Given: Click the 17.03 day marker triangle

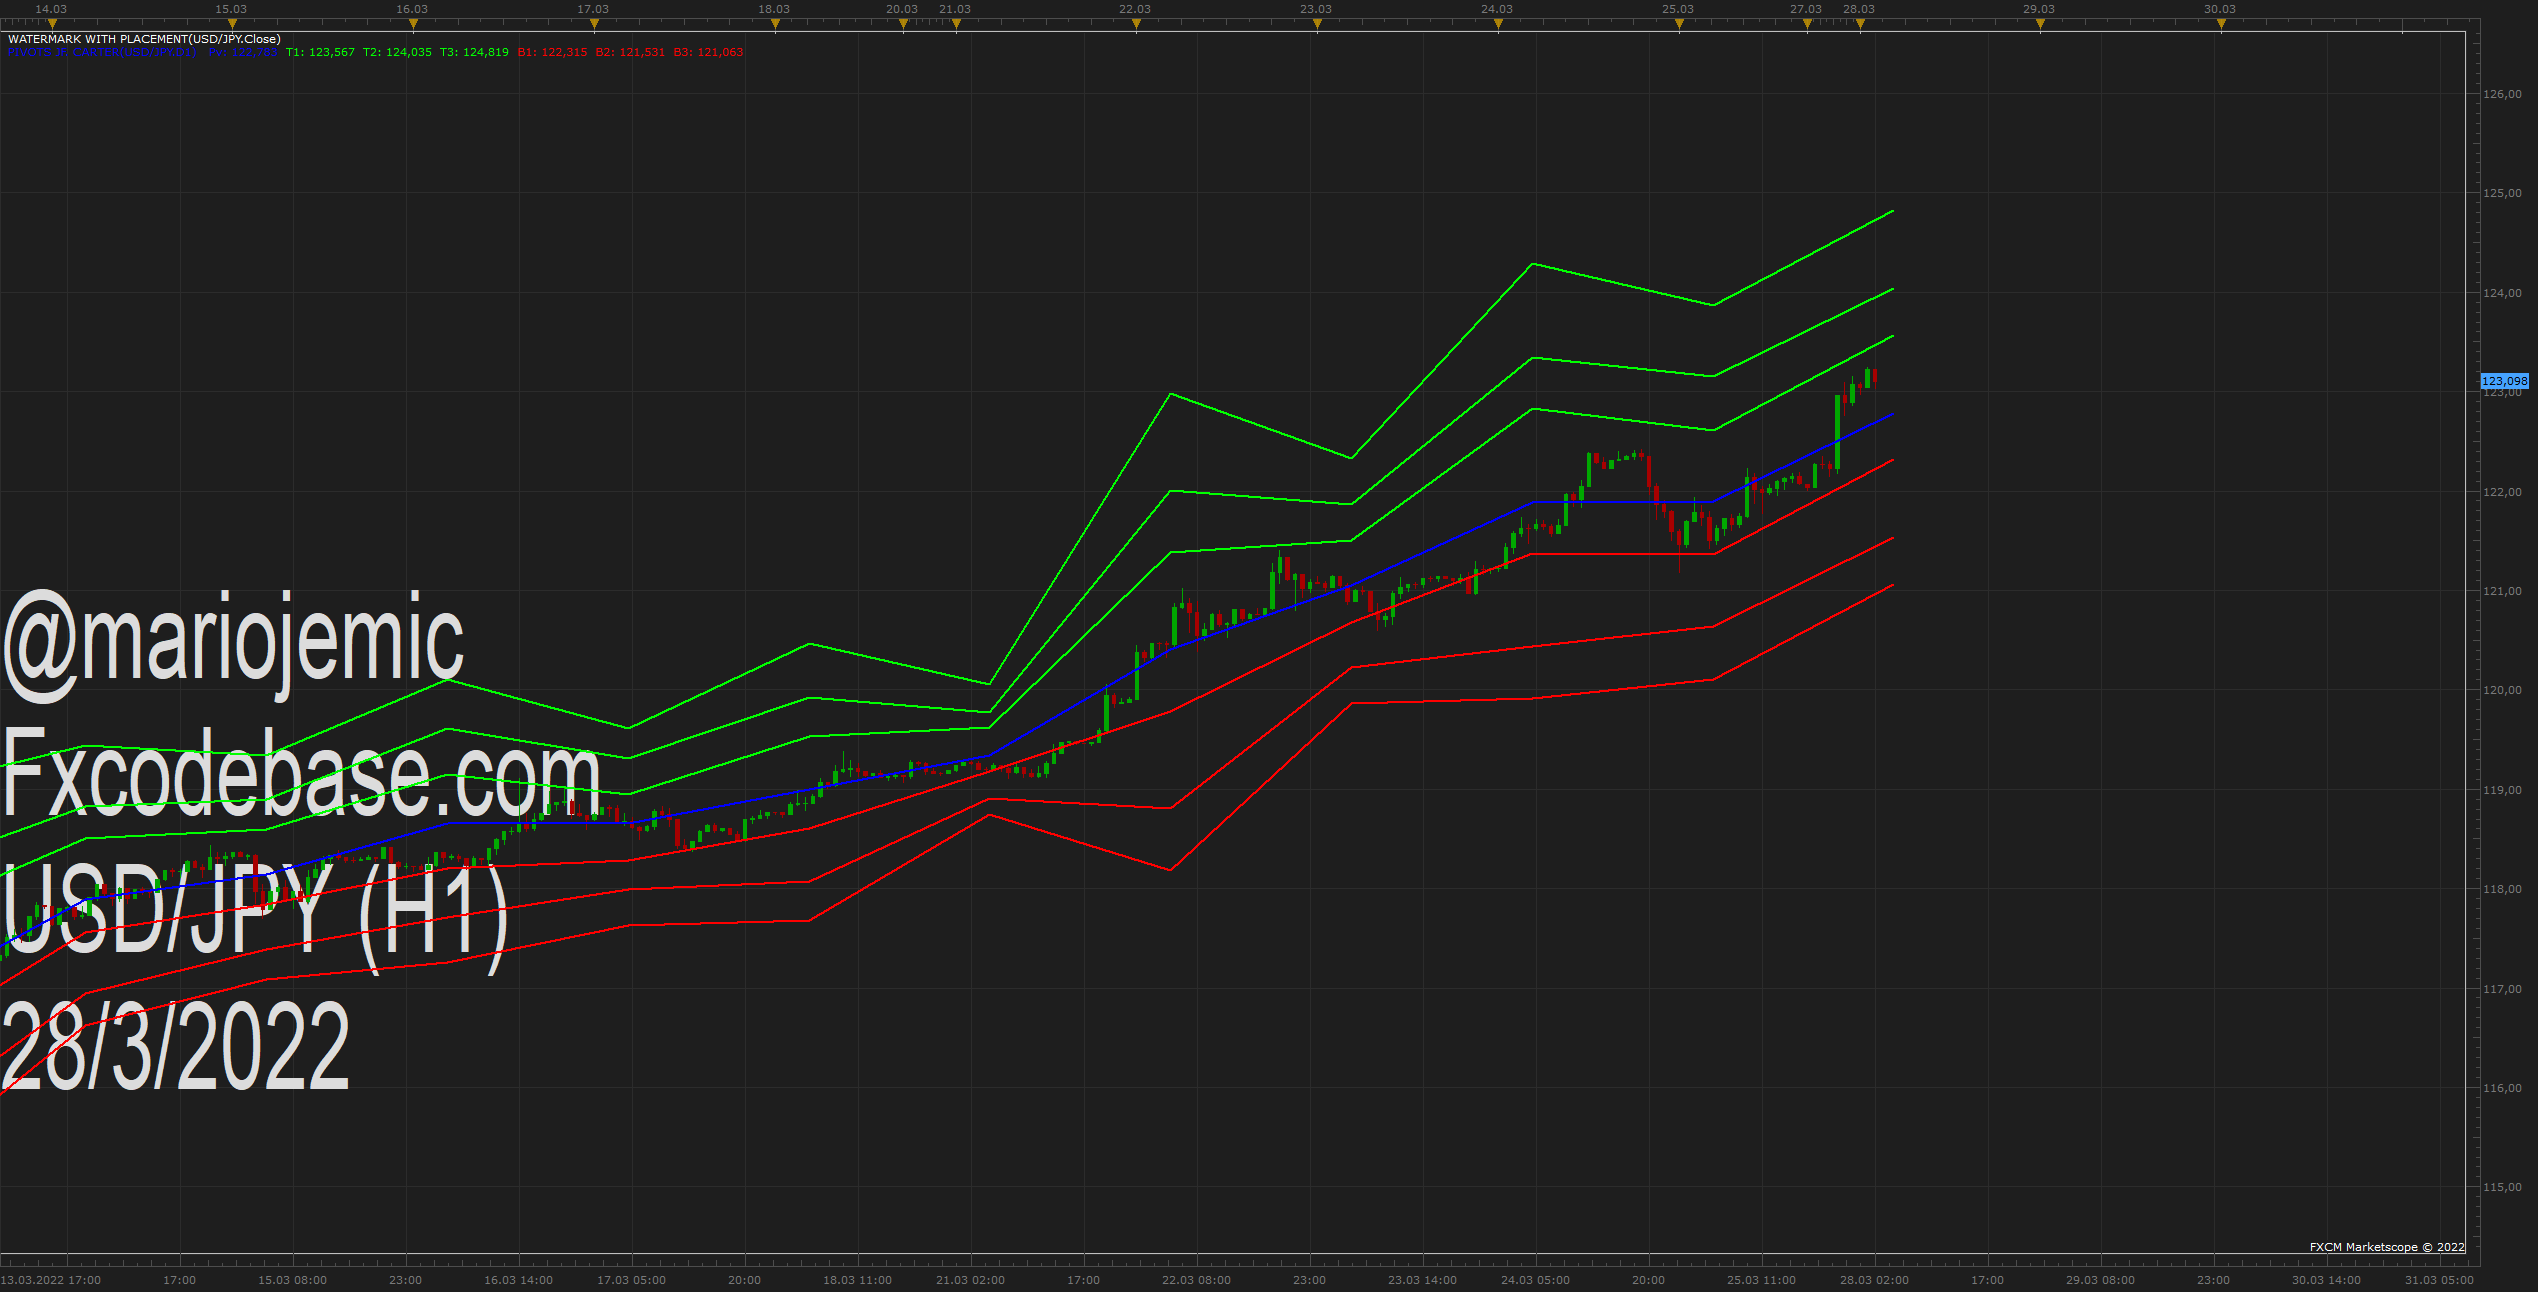Looking at the screenshot, I should pos(594,25).
